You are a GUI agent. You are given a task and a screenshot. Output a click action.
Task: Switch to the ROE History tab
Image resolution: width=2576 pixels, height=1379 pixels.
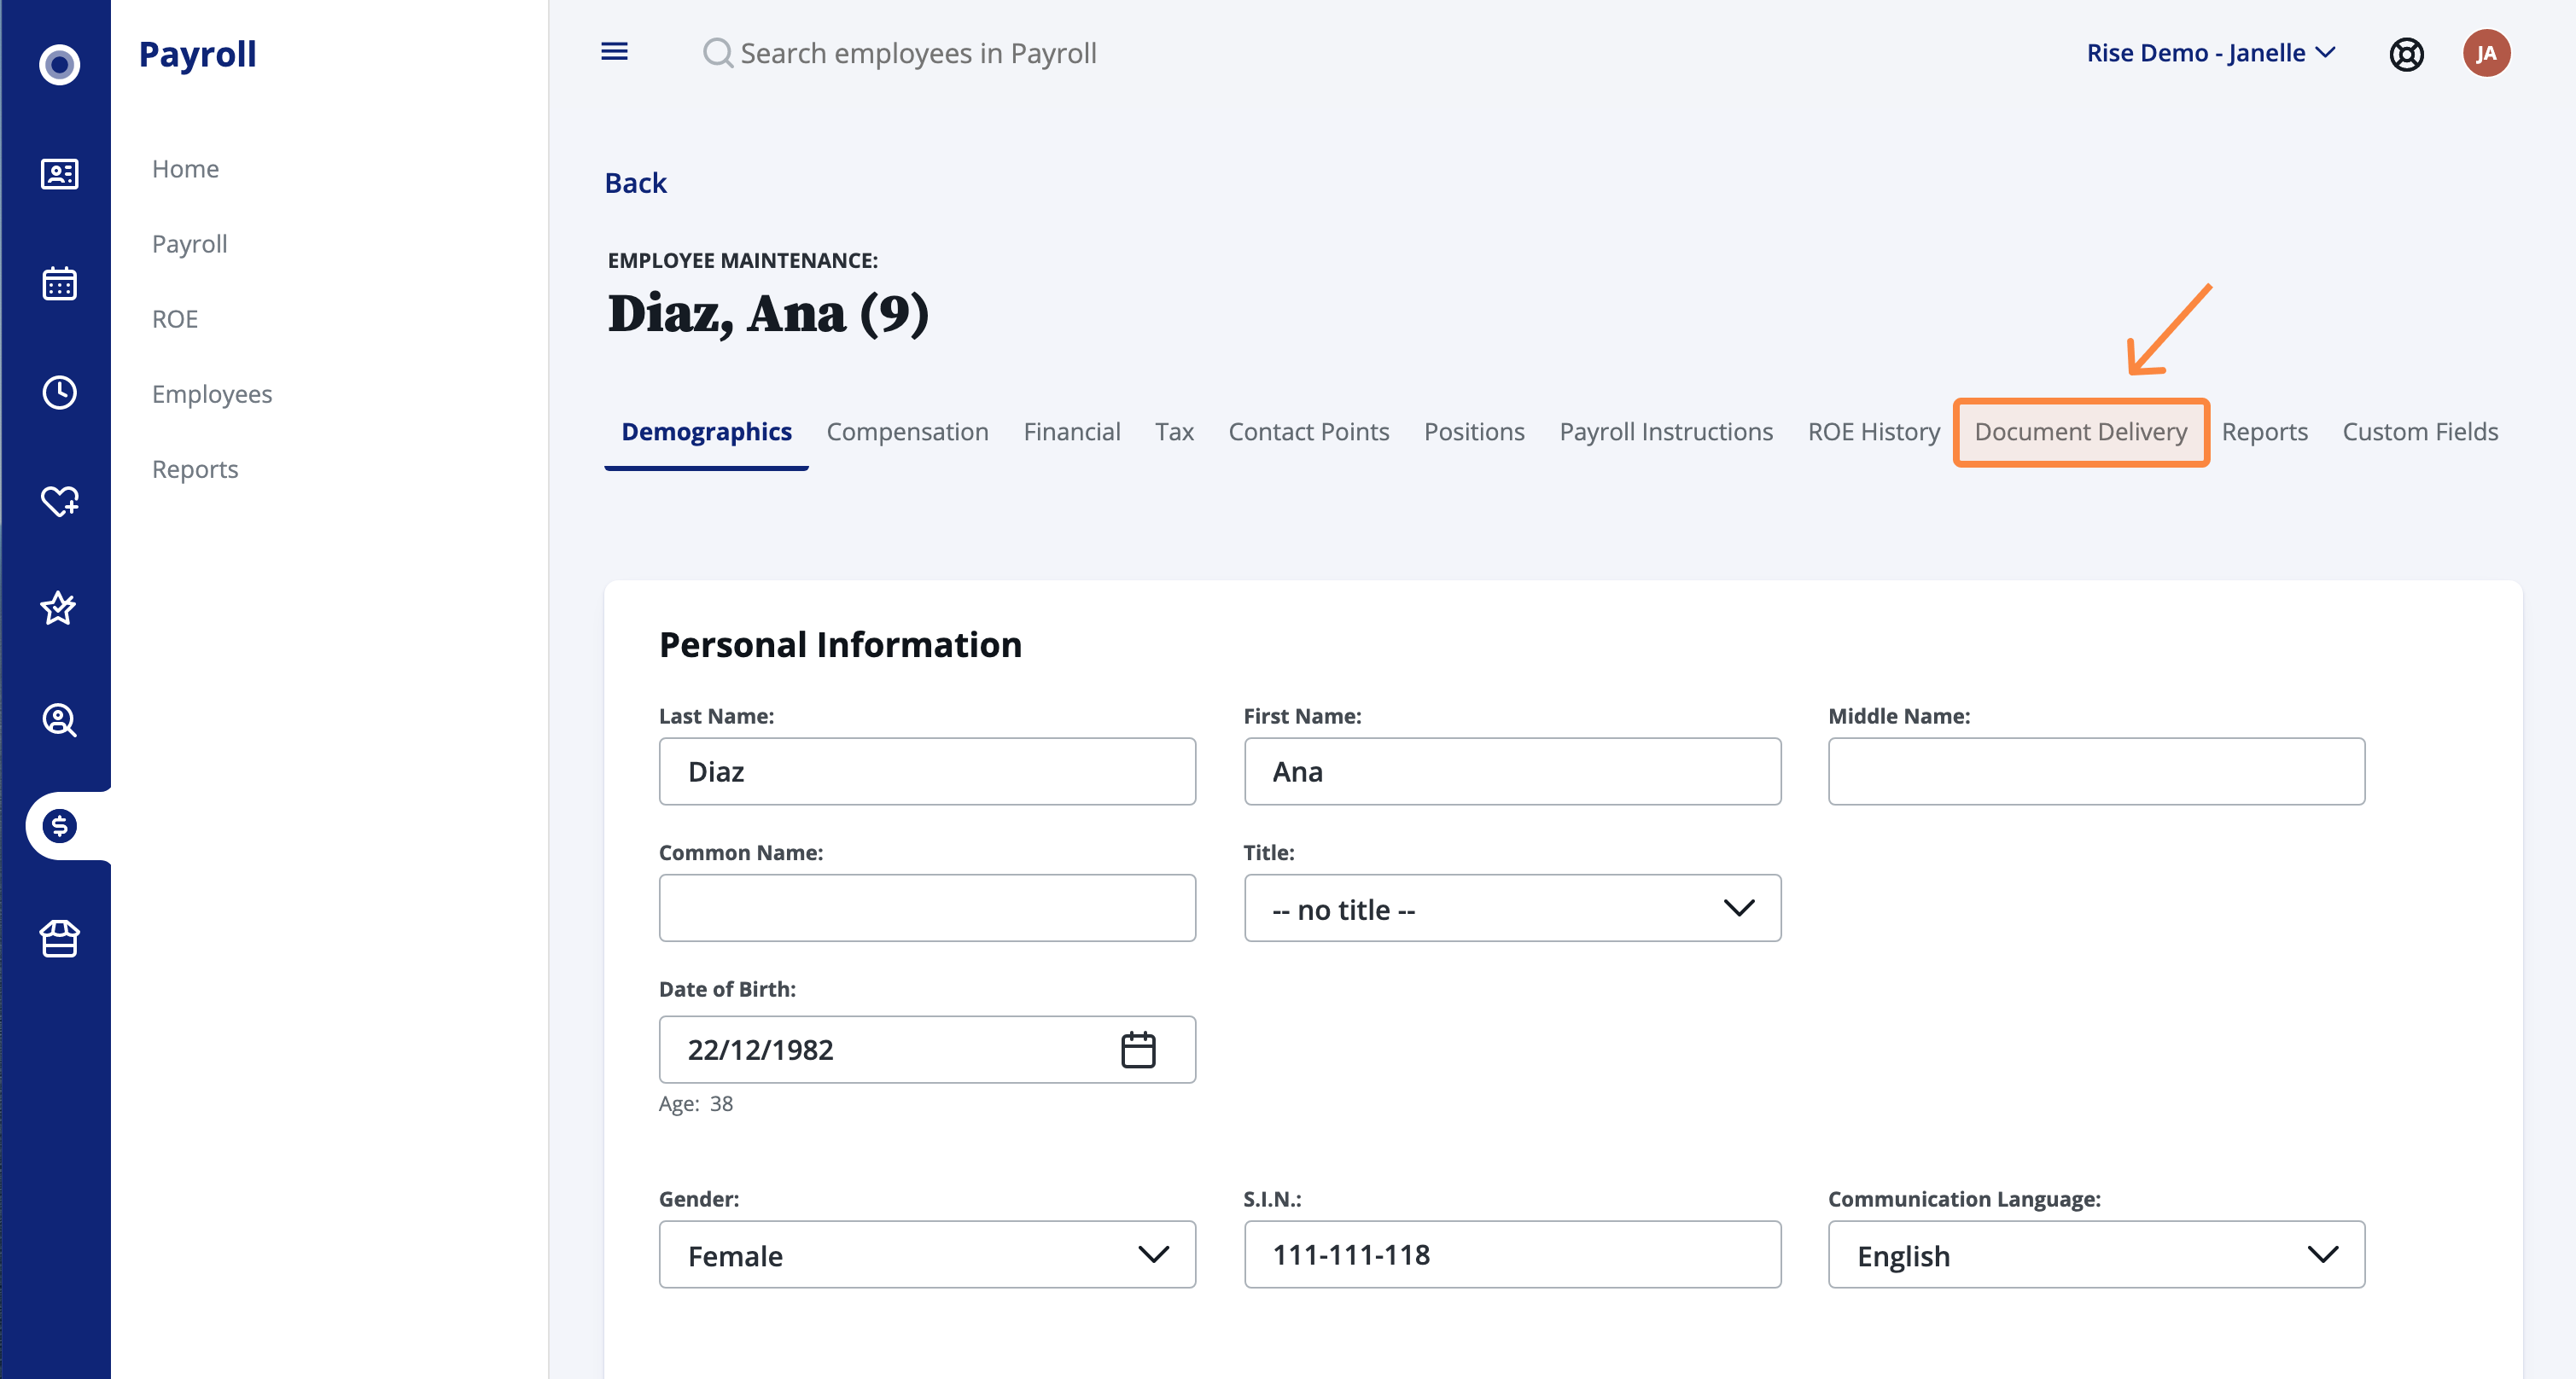(1873, 432)
